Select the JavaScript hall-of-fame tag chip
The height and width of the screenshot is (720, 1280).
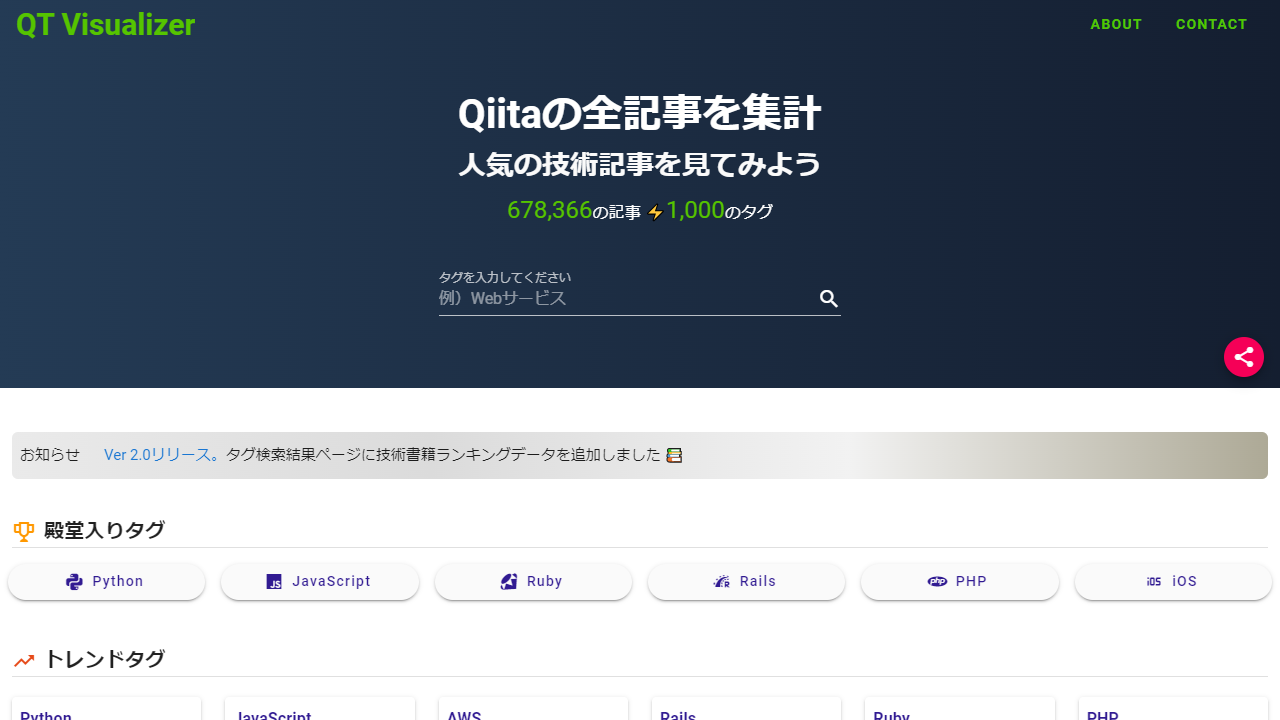click(x=320, y=582)
